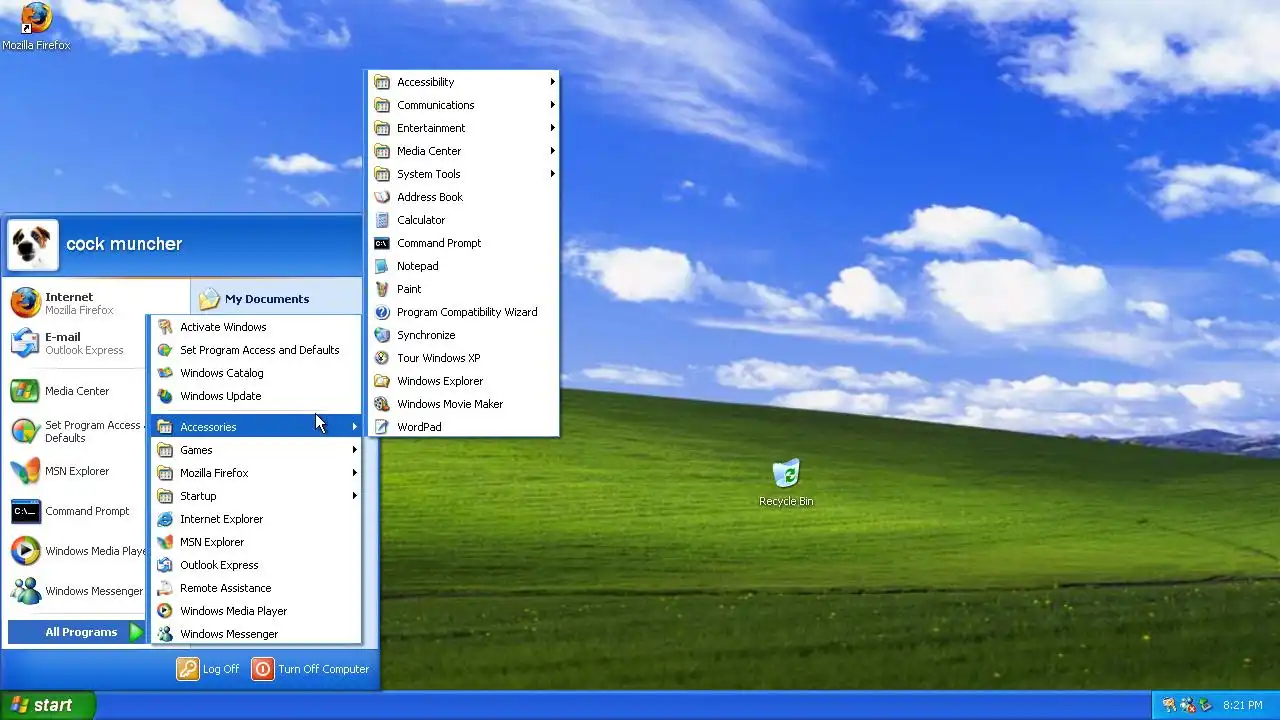This screenshot has width=1280, height=720.
Task: Open Calculator from Accessories menu
Action: coord(463,220)
